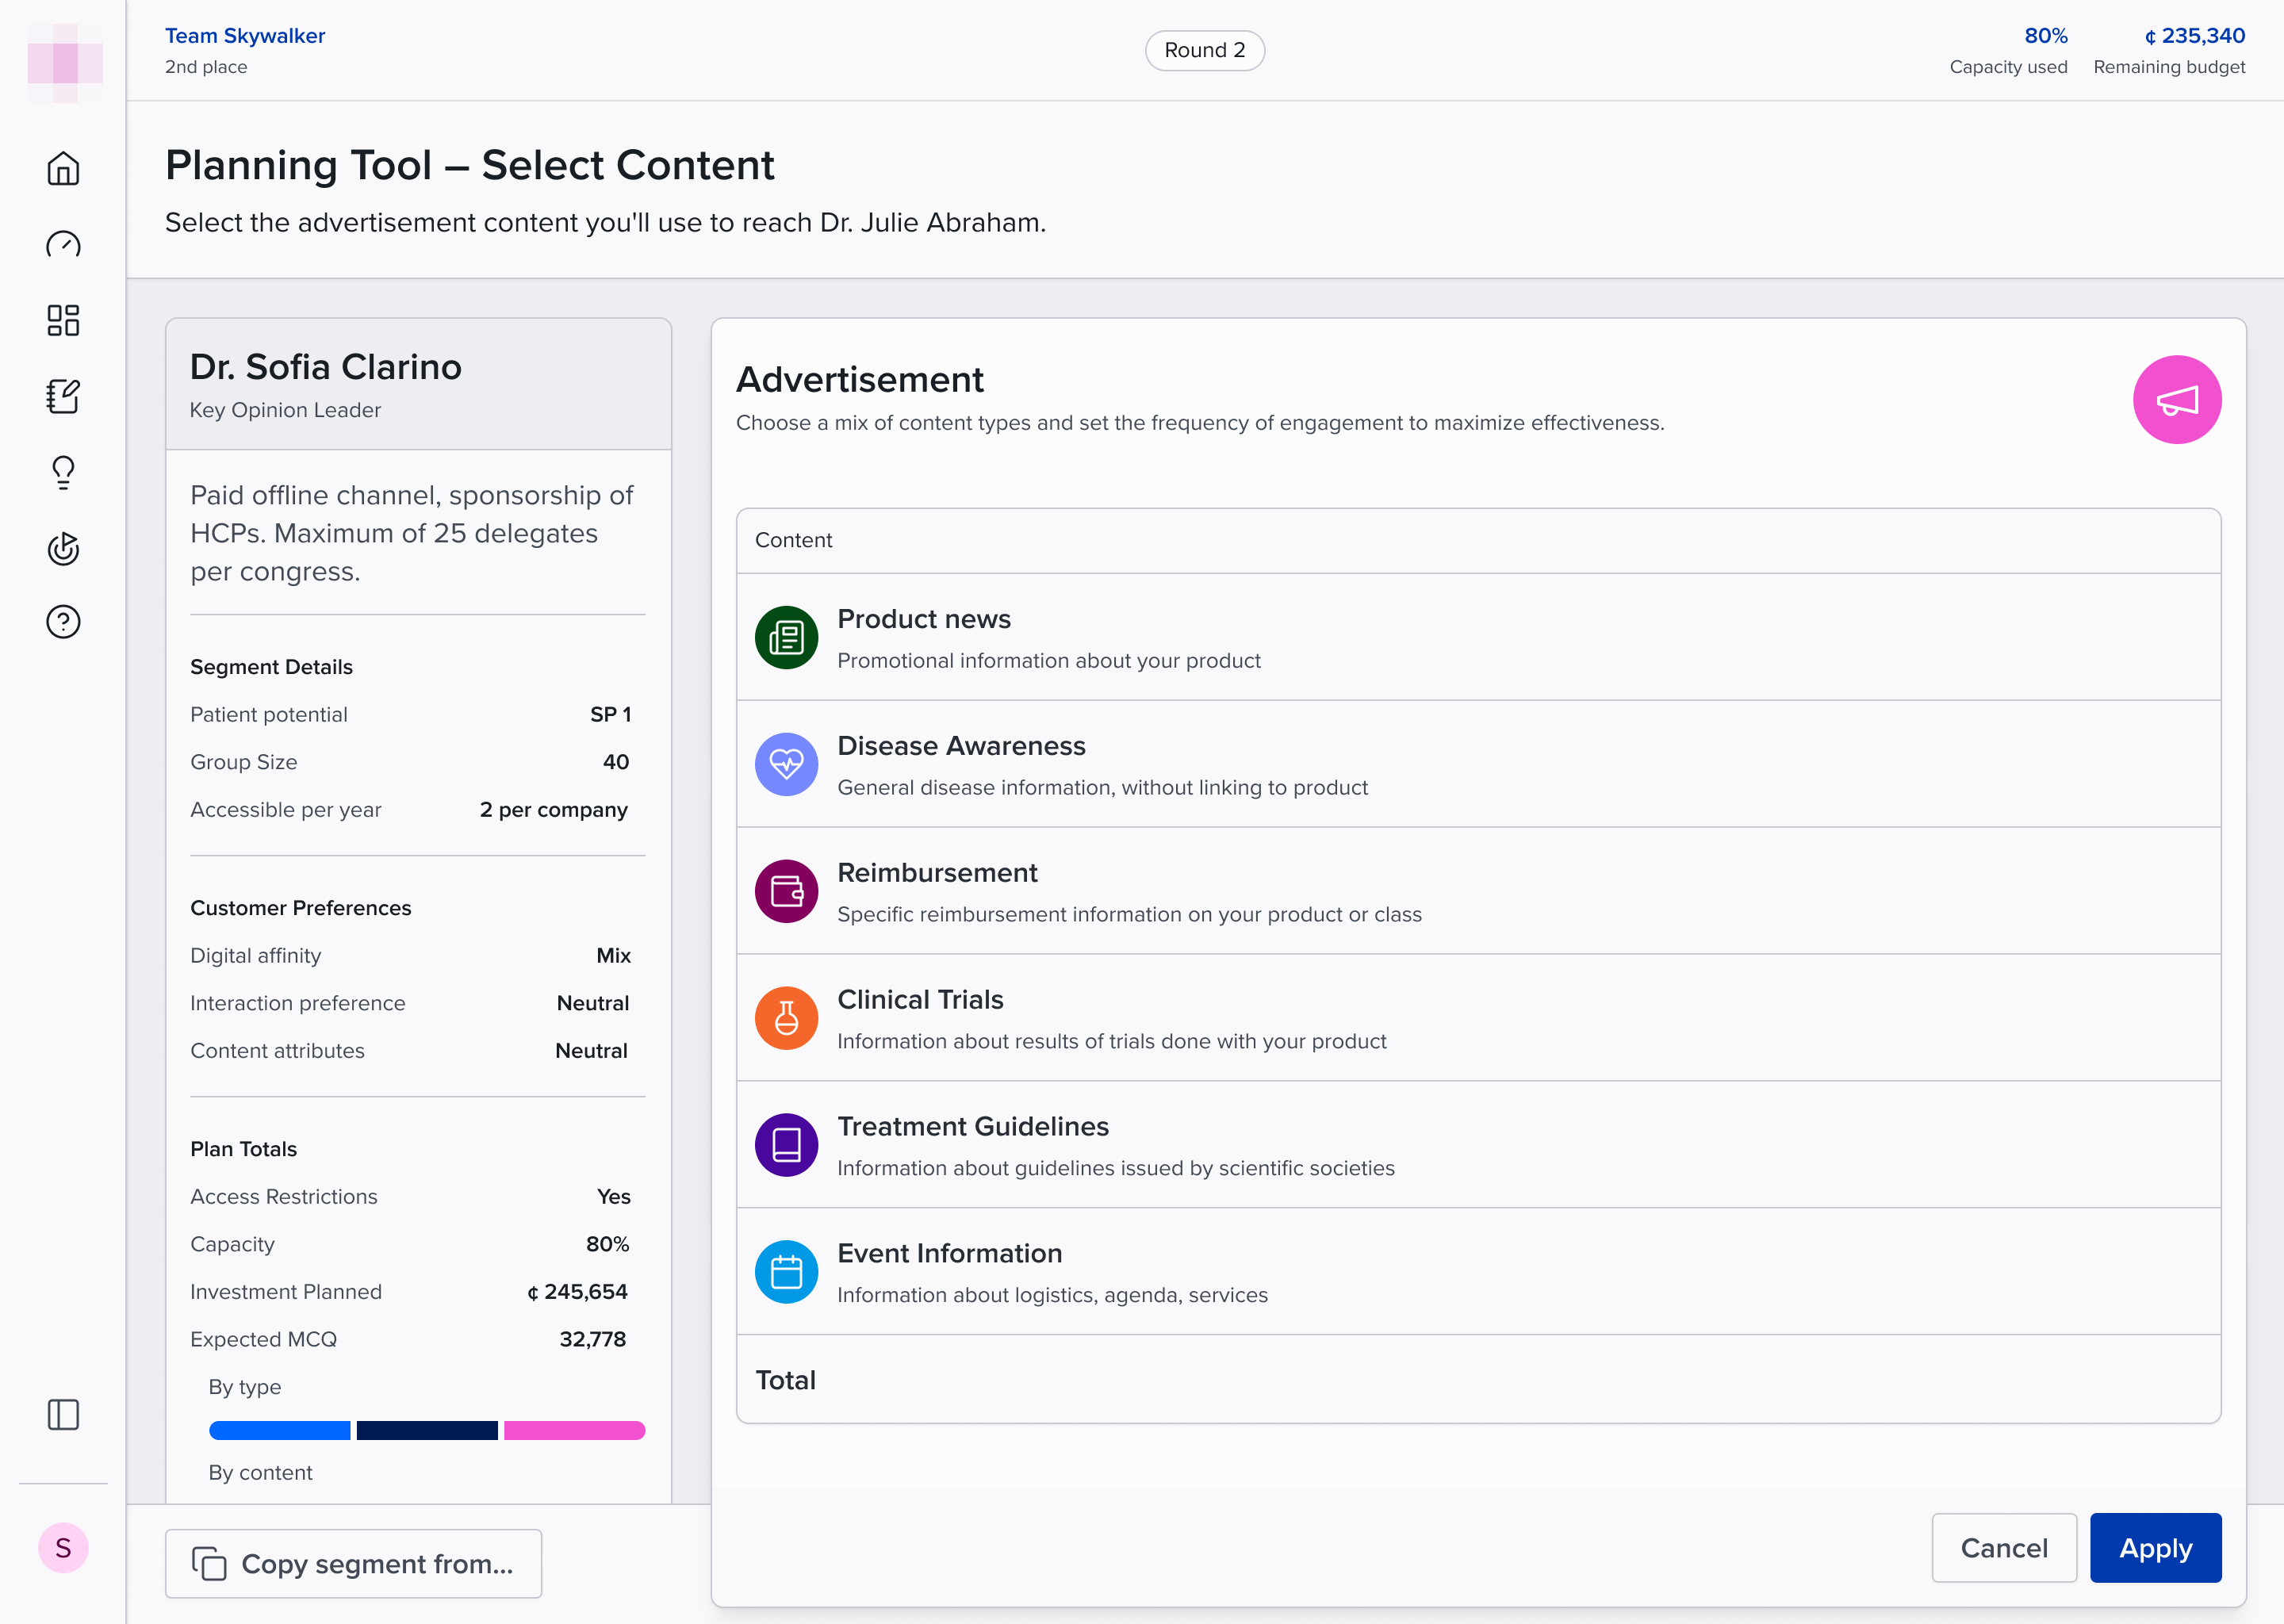2284x1624 pixels.
Task: Click the Event Information calendar icon
Action: click(x=786, y=1272)
